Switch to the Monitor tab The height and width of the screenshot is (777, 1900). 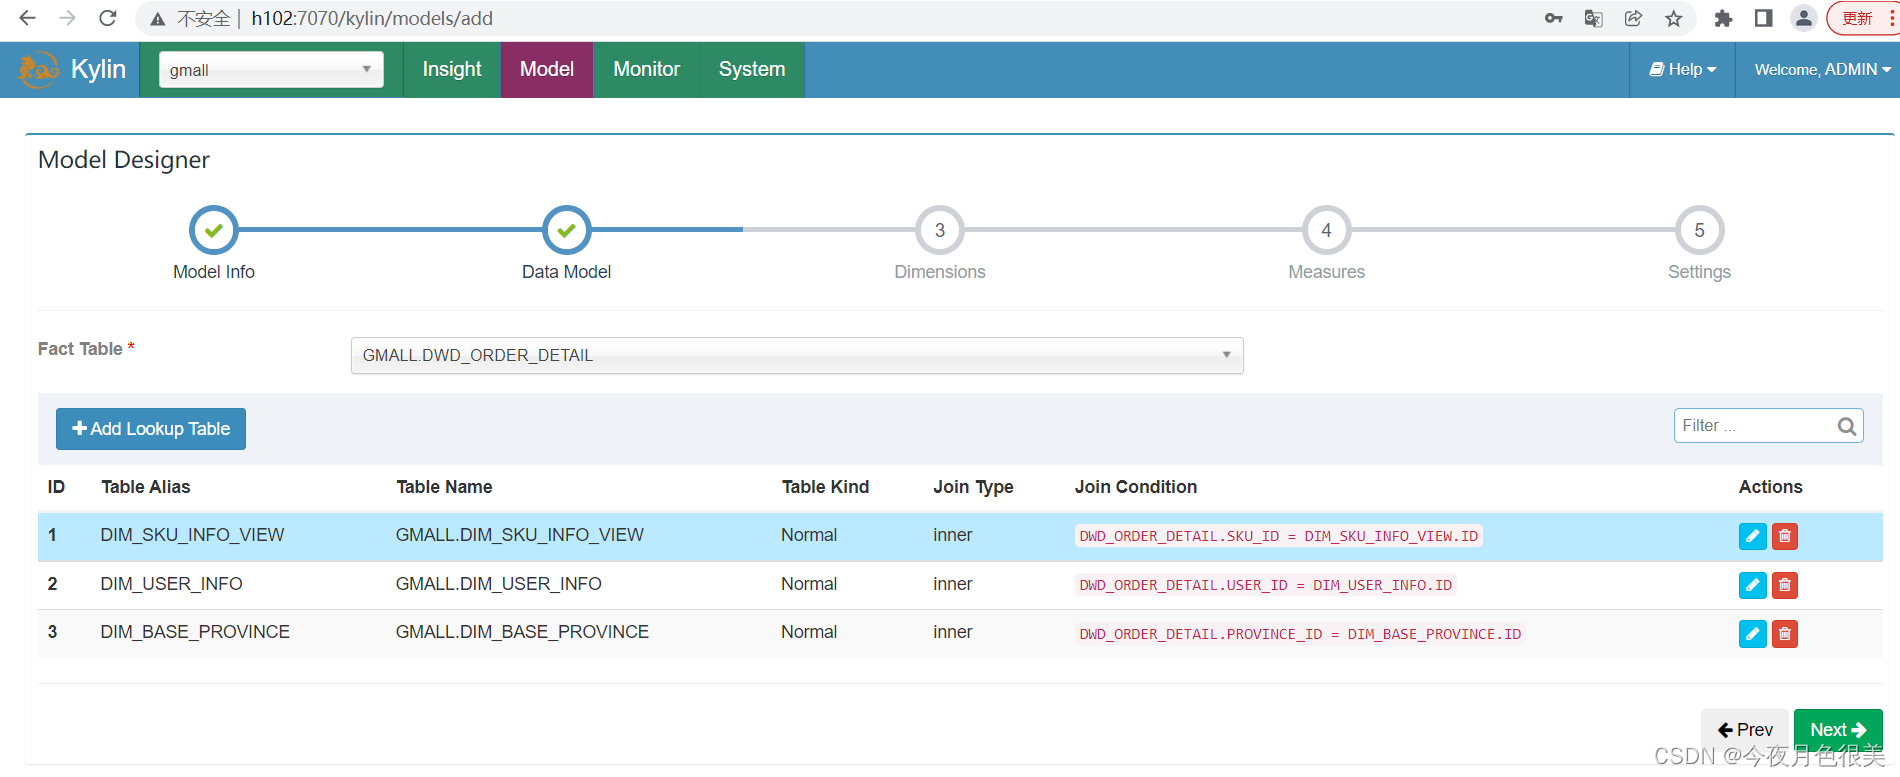pos(646,69)
